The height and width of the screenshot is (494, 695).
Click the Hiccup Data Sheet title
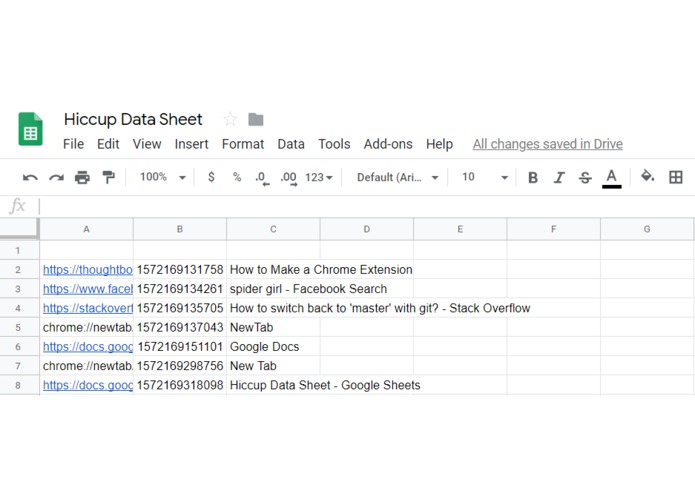[x=133, y=119]
